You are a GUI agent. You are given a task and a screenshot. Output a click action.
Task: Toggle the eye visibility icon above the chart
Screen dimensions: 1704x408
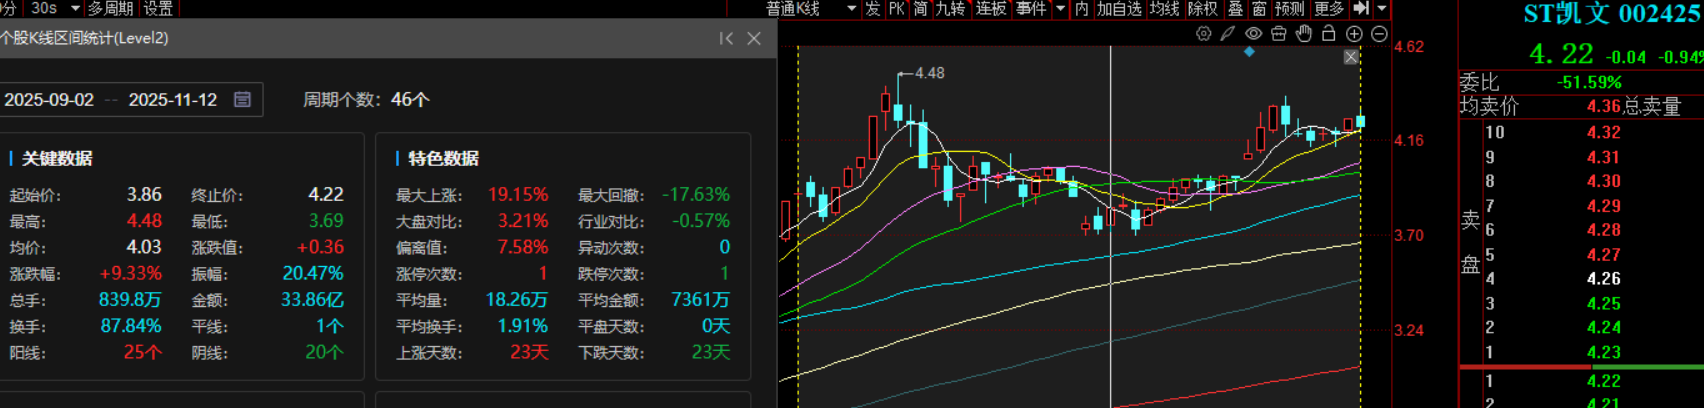[1253, 34]
